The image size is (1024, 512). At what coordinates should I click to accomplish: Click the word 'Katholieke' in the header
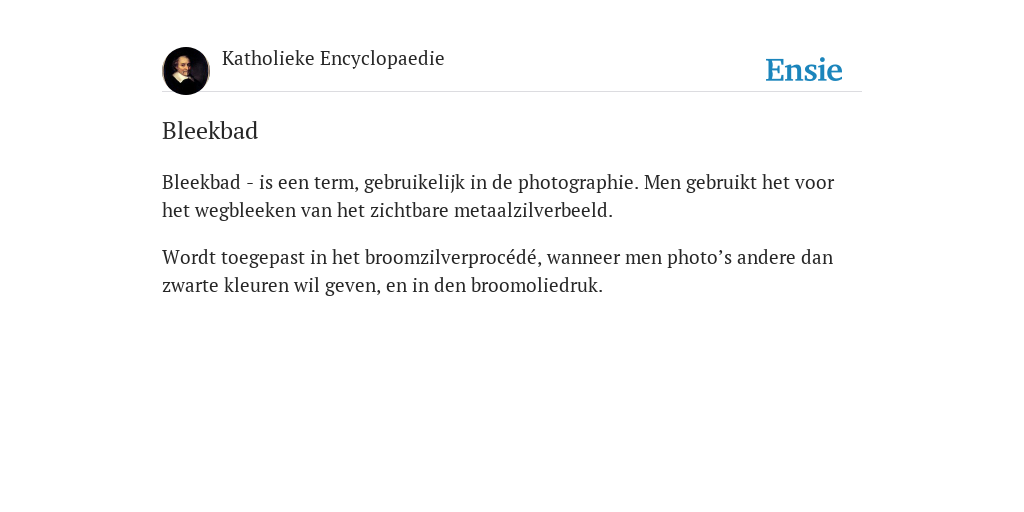268,59
